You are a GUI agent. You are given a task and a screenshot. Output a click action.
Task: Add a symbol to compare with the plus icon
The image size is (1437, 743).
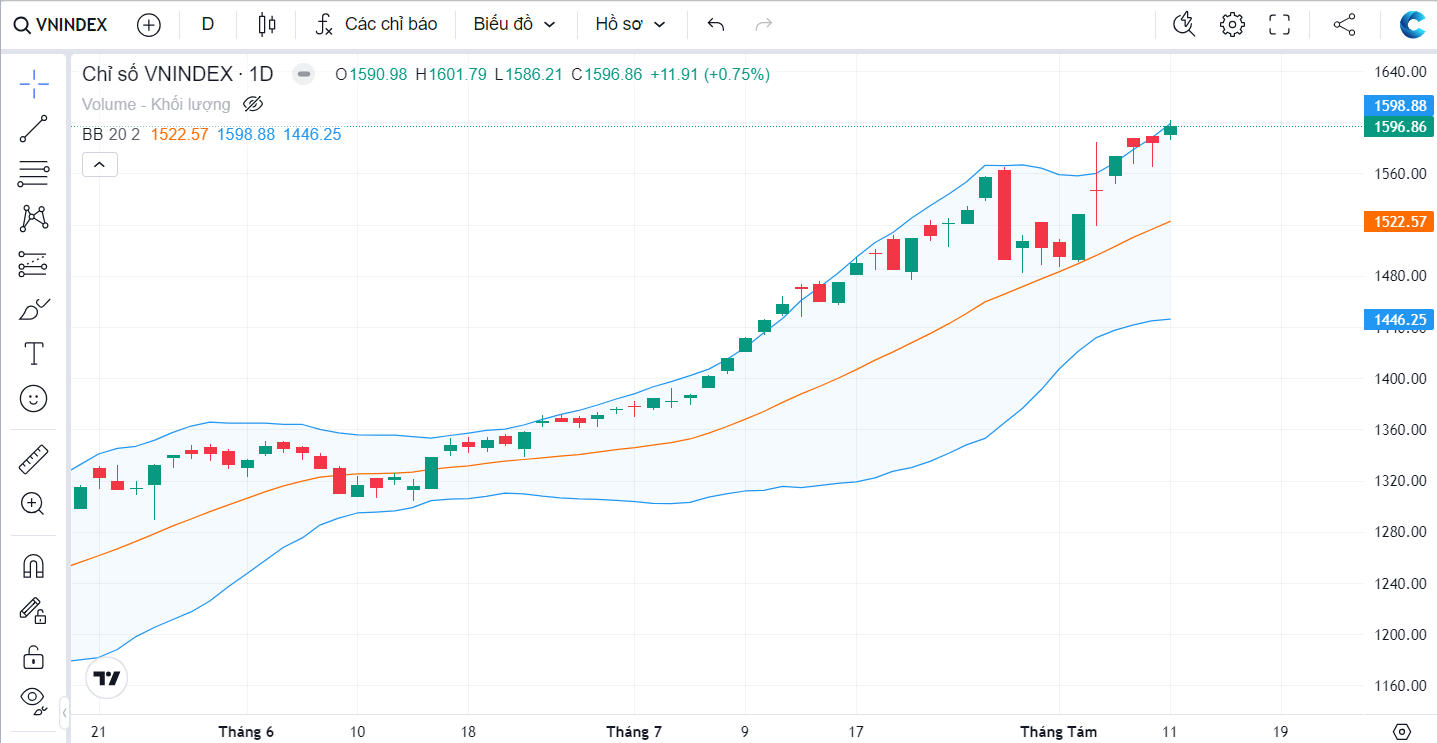click(149, 25)
